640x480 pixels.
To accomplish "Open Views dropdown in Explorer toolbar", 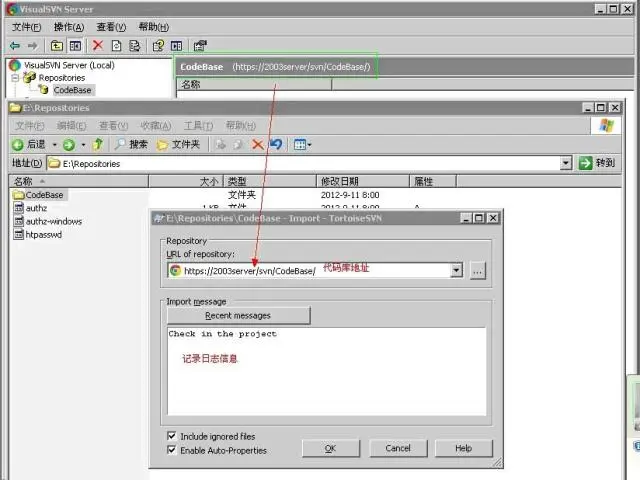I will 302,144.
